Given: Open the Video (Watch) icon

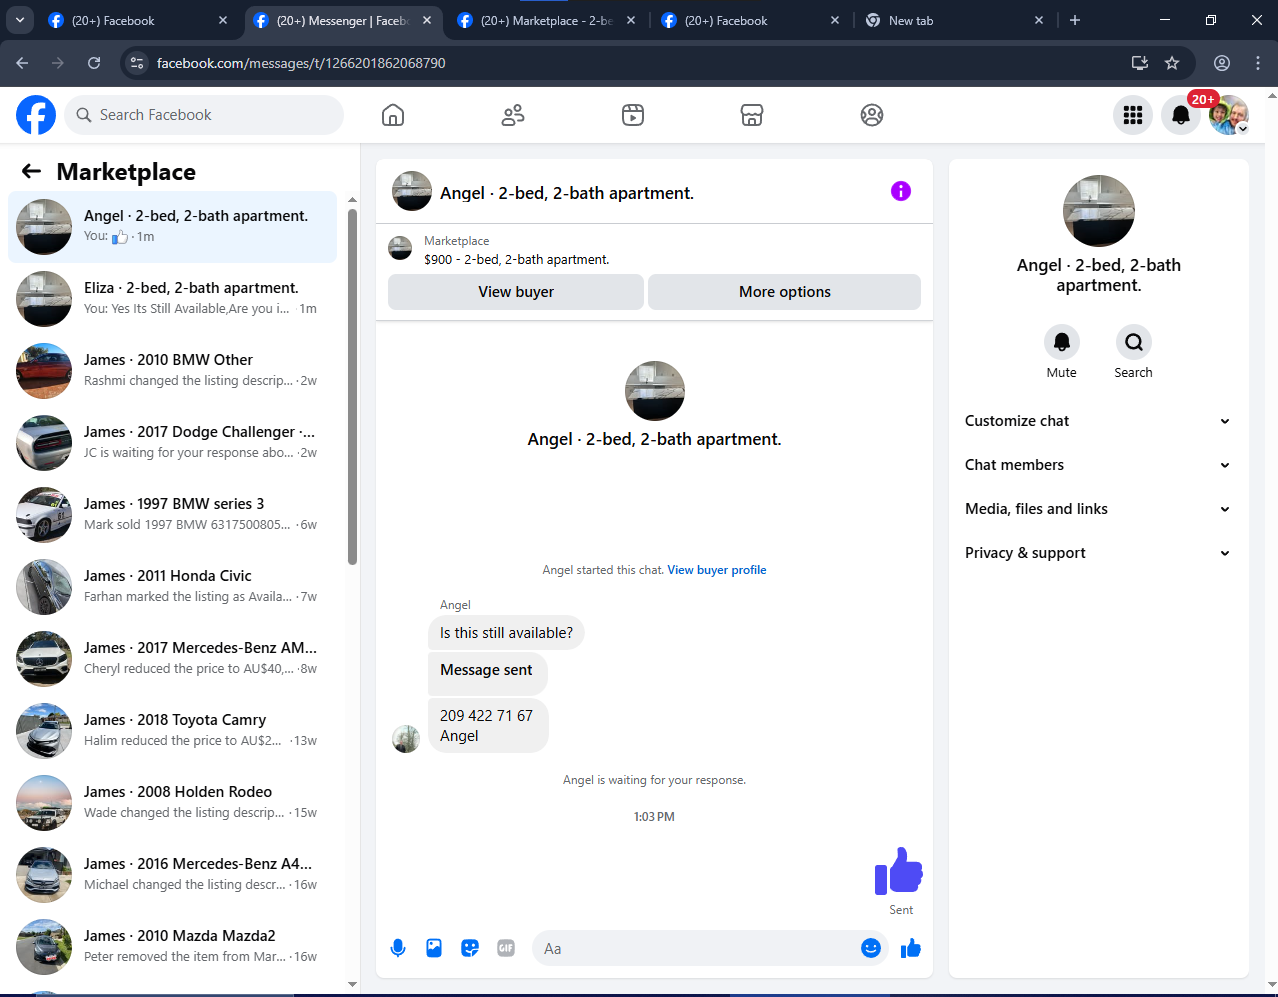Looking at the screenshot, I should (633, 115).
